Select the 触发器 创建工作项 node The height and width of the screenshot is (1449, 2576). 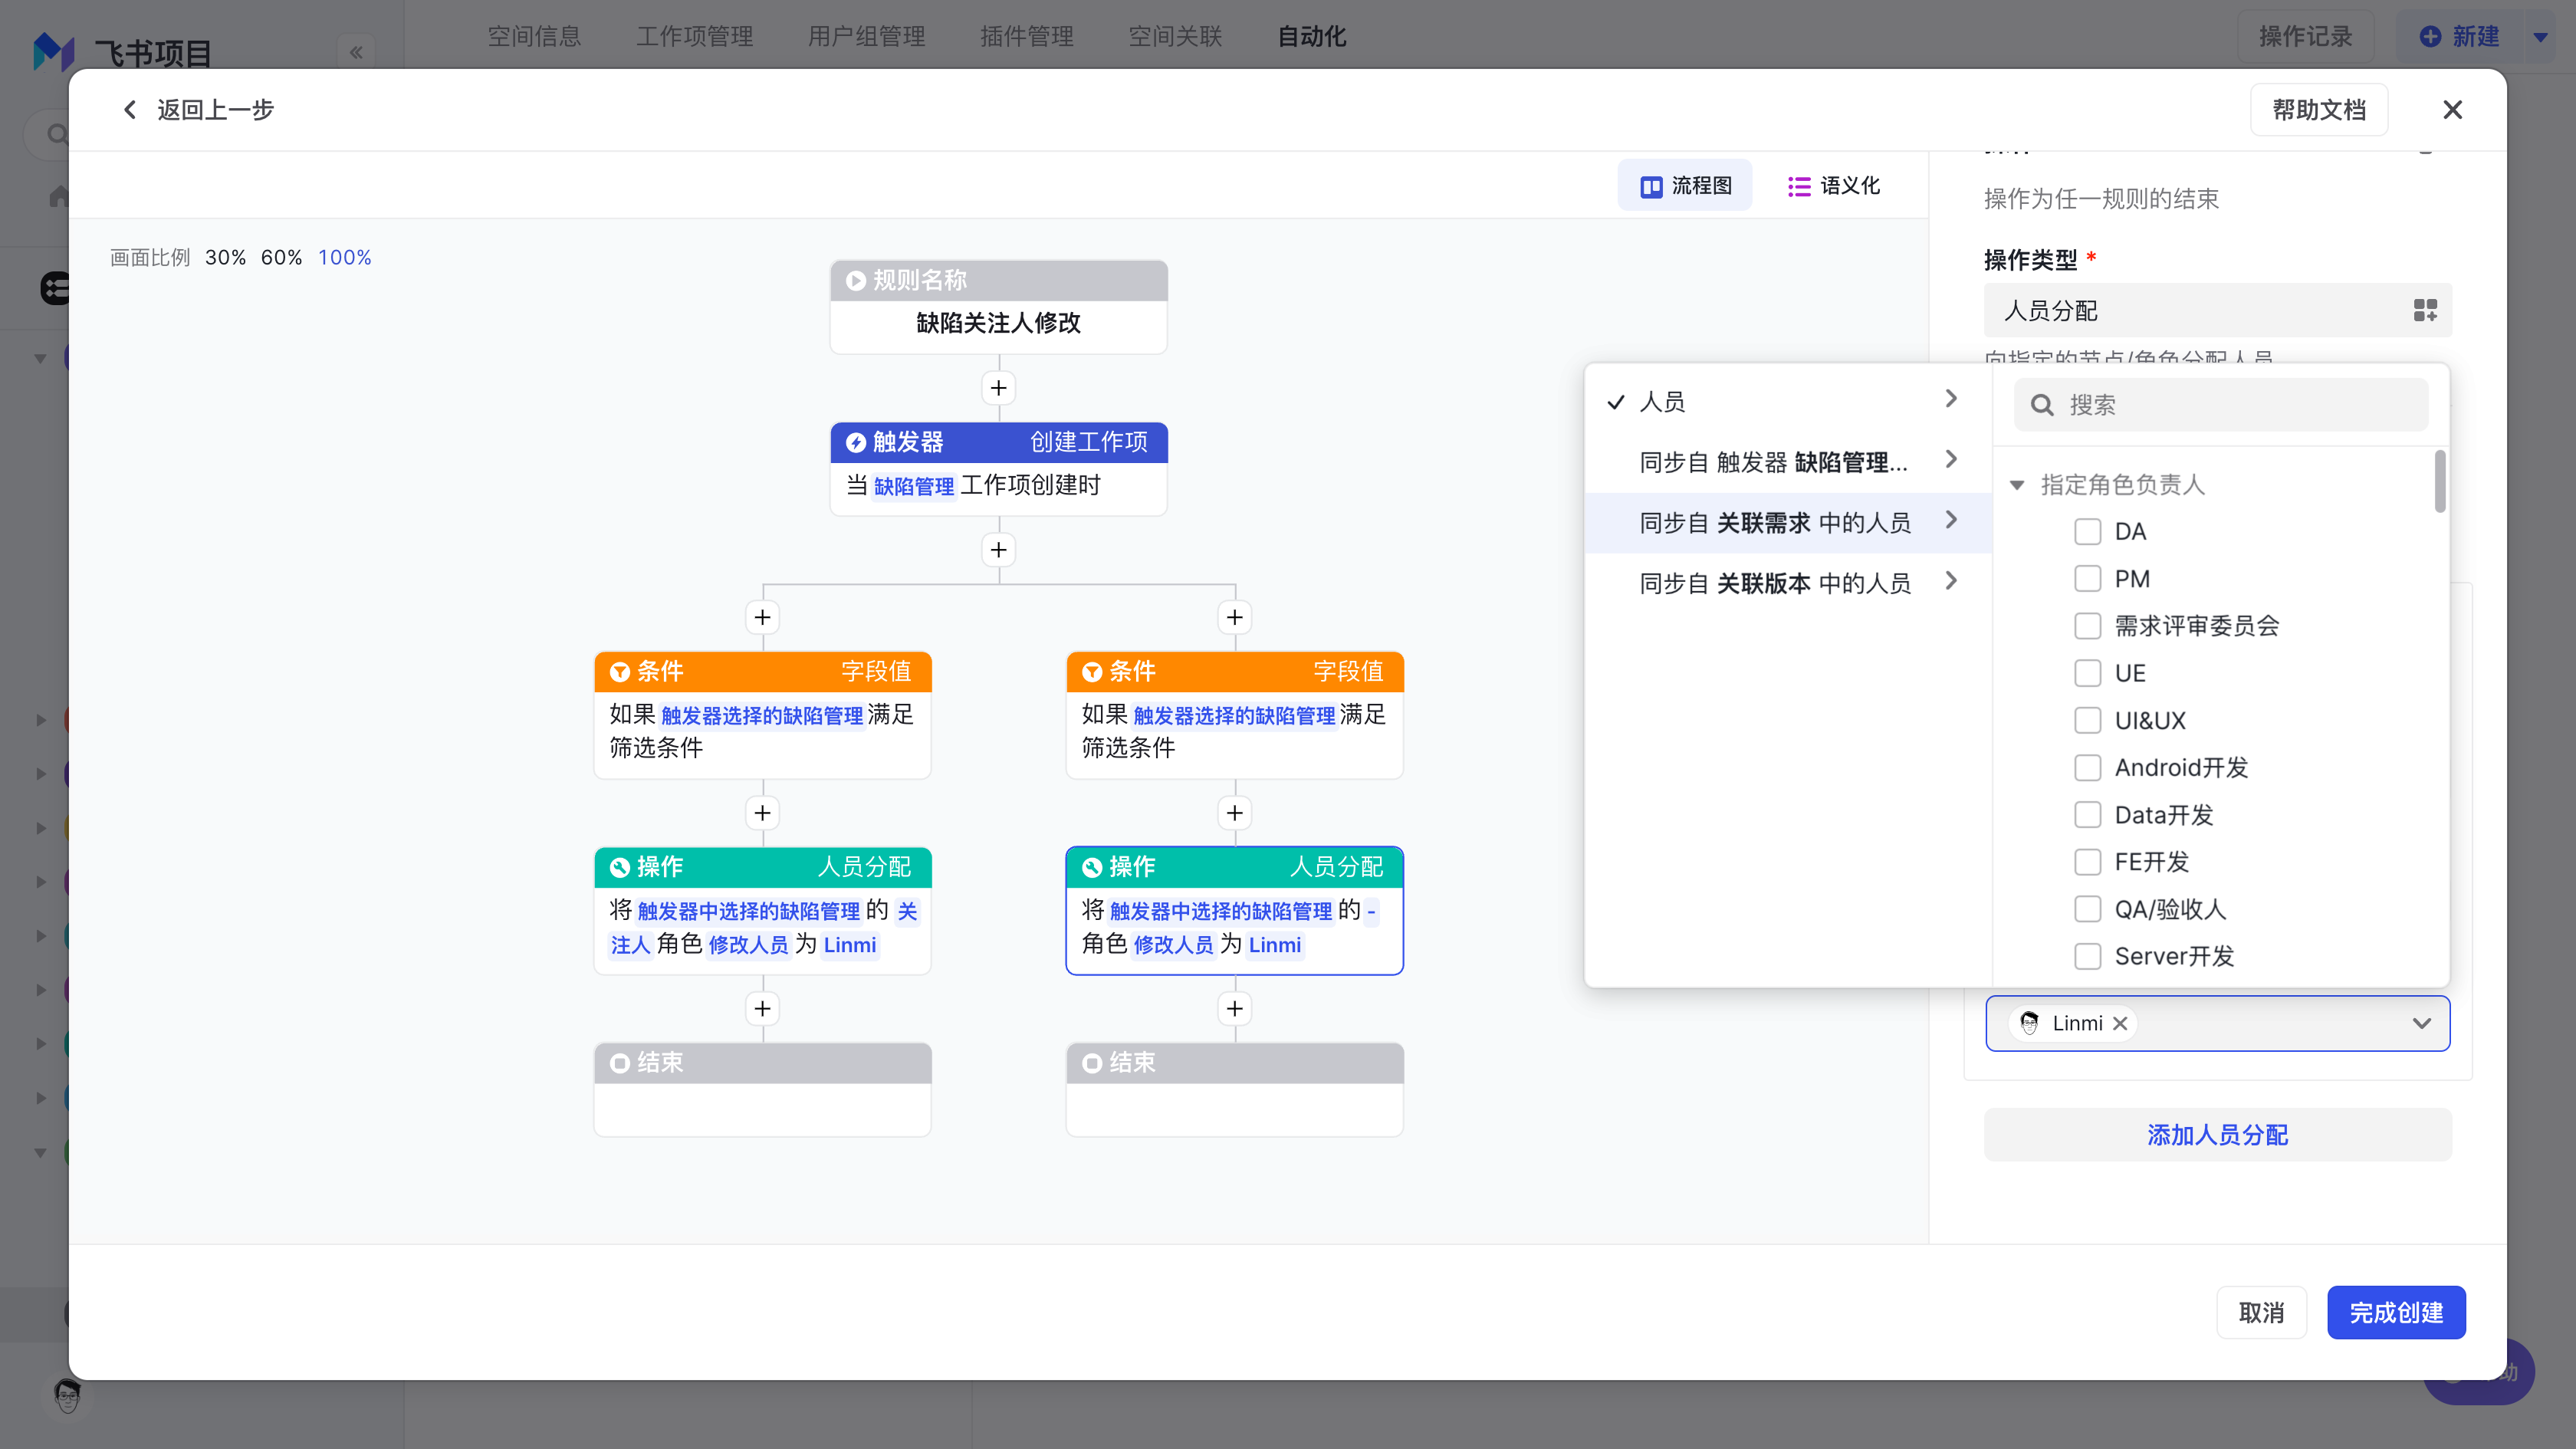[x=998, y=469]
